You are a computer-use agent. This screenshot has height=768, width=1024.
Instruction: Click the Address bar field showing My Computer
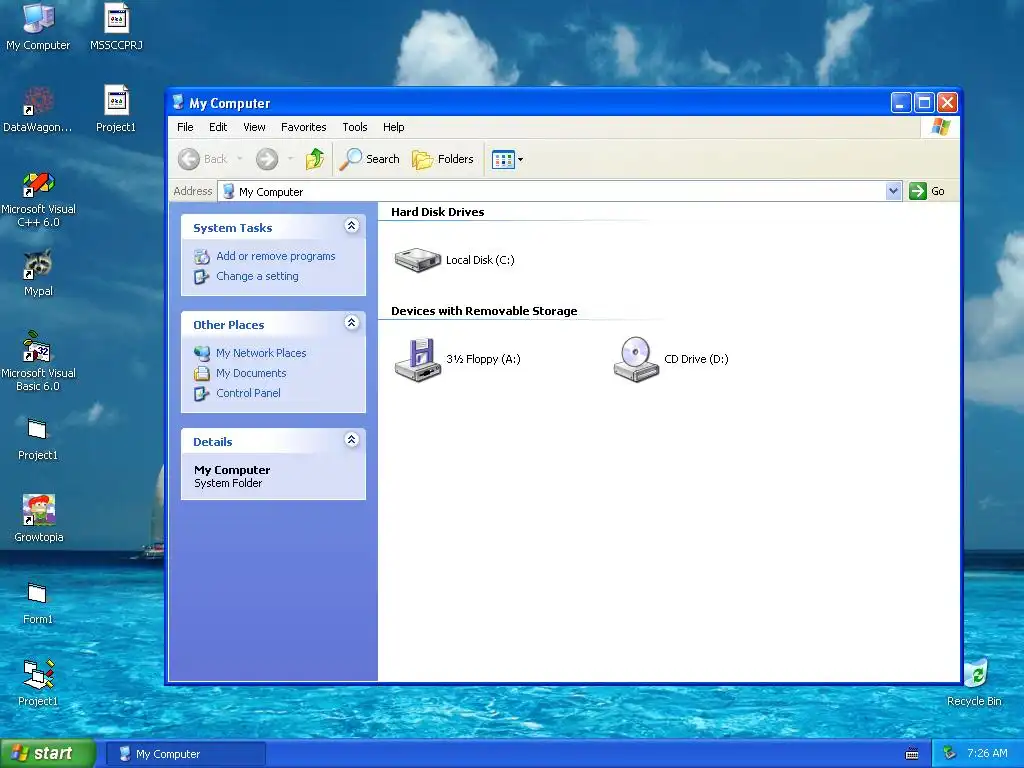(560, 191)
